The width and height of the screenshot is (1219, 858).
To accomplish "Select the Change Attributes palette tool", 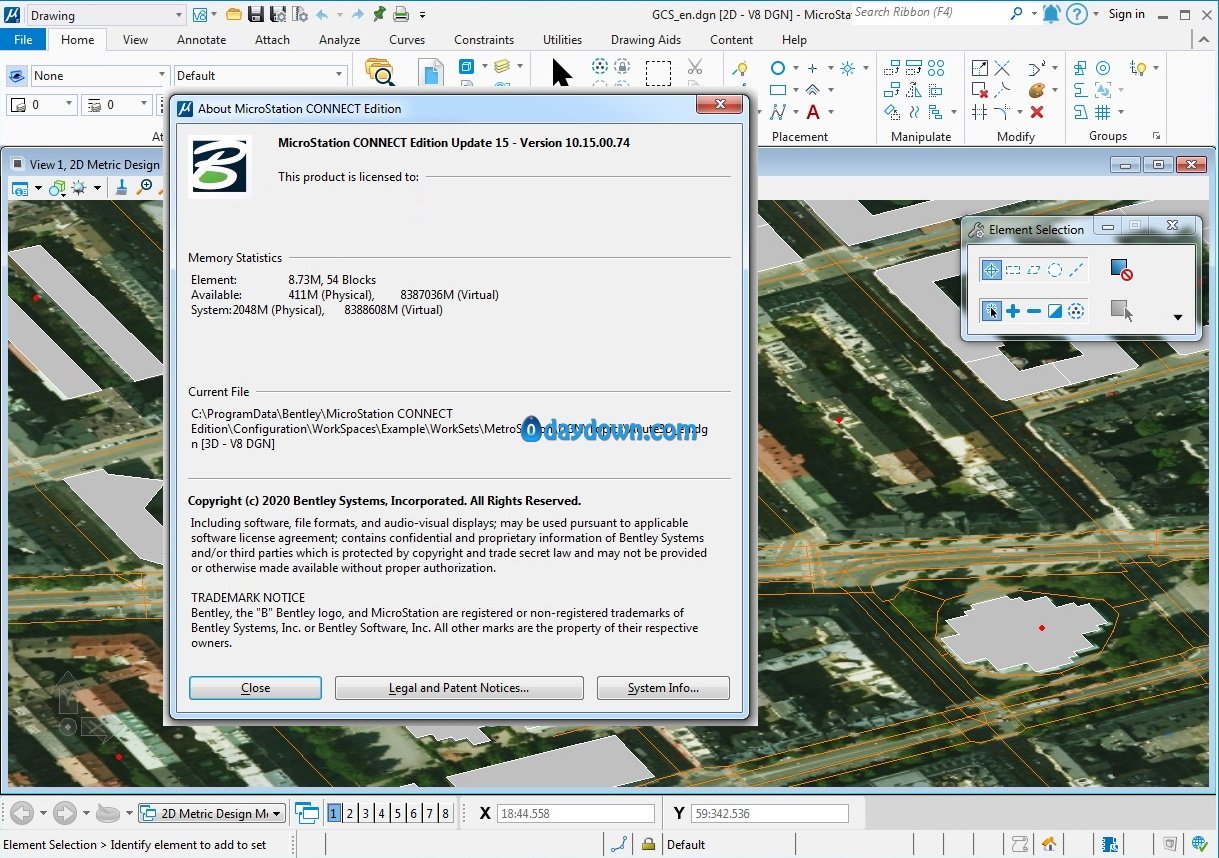I will (x=1037, y=90).
